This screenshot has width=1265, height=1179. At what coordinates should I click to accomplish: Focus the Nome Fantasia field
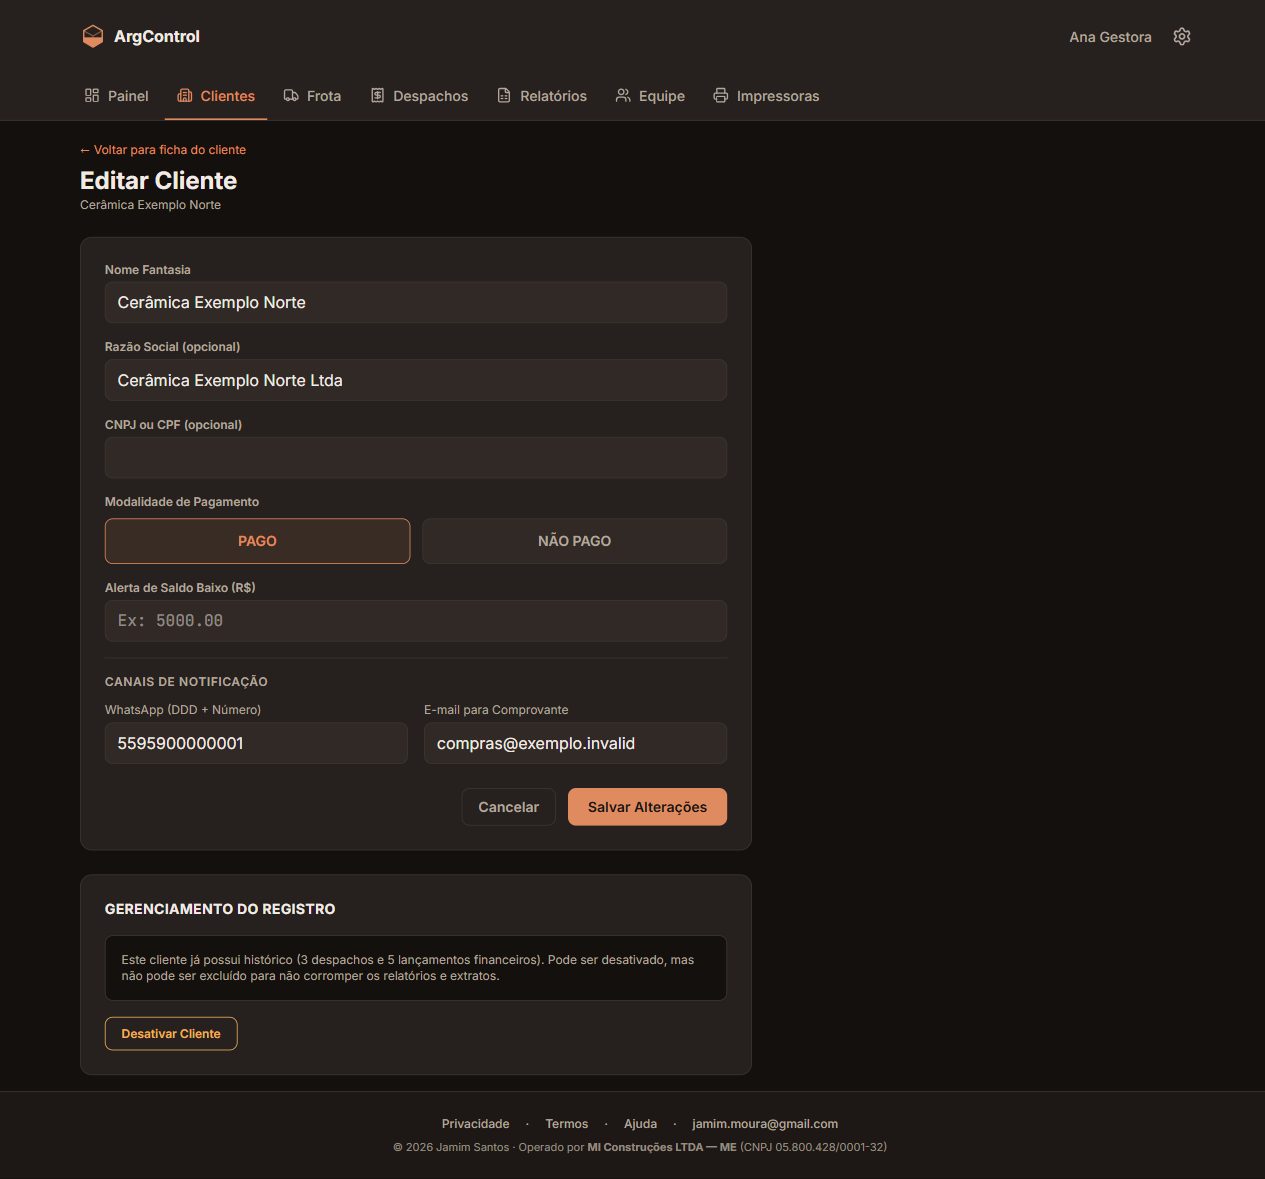(x=416, y=302)
